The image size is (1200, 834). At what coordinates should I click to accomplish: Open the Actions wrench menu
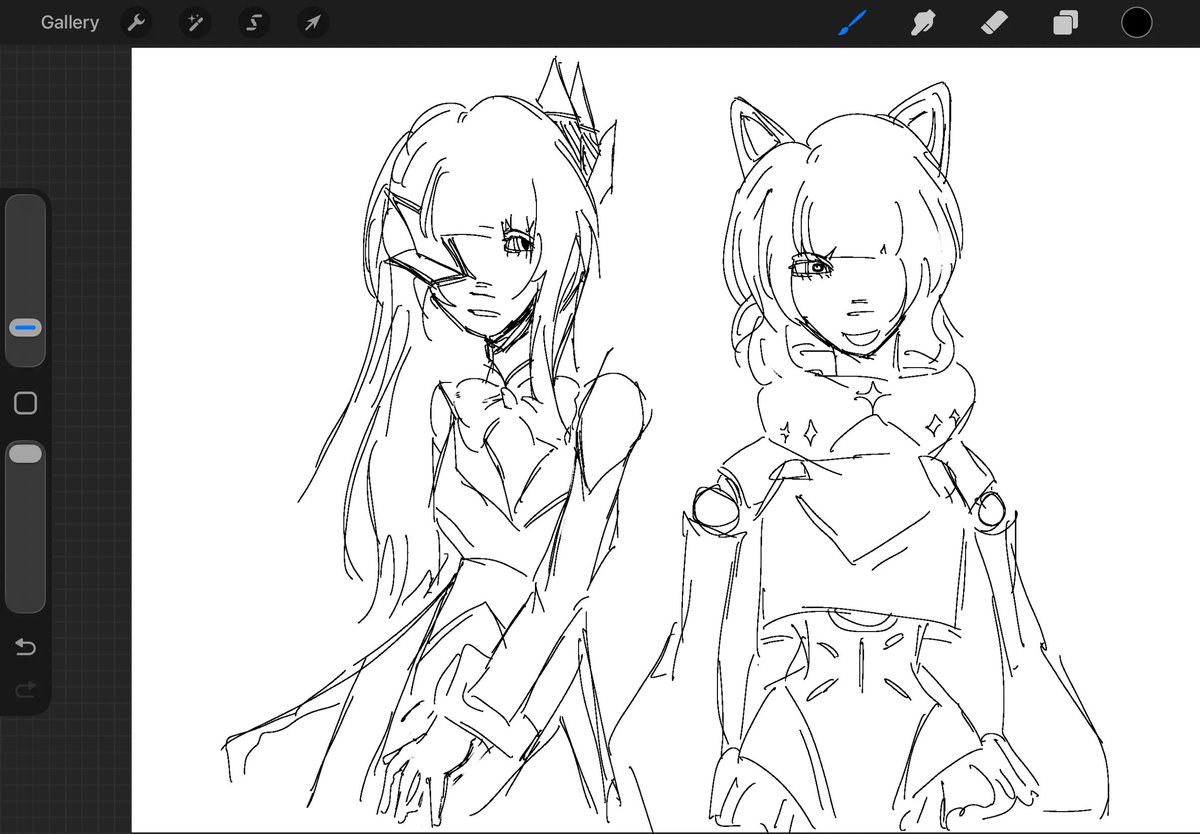click(x=136, y=23)
